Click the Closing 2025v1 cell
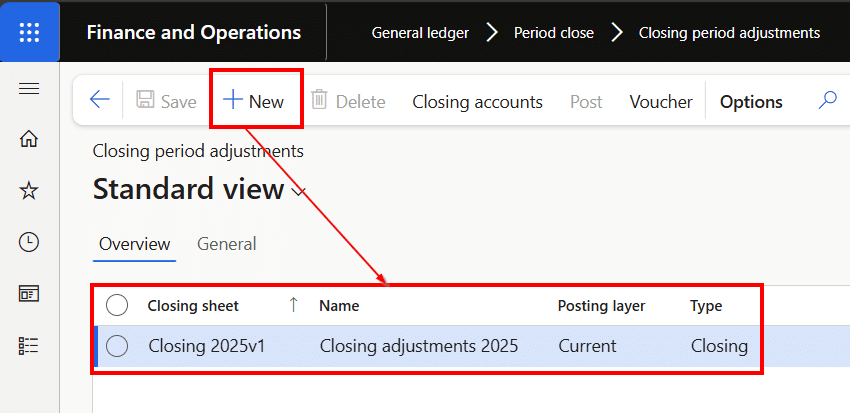Image resolution: width=850 pixels, height=413 pixels. (x=207, y=346)
